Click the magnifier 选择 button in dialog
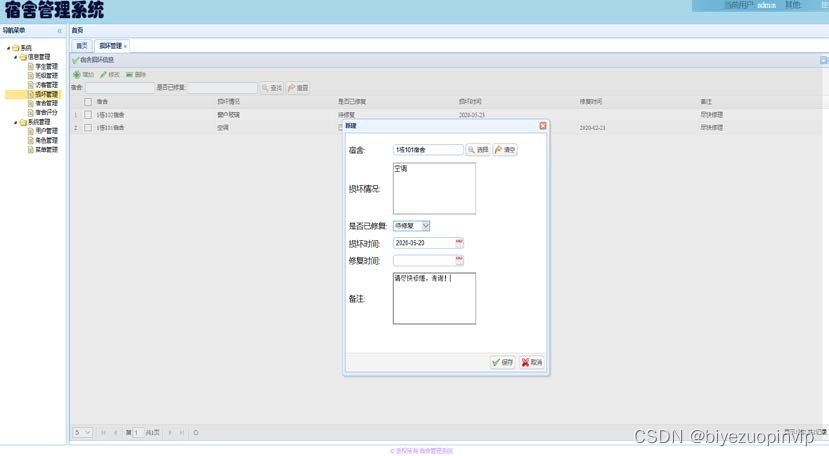The width and height of the screenshot is (829, 456). [477, 150]
